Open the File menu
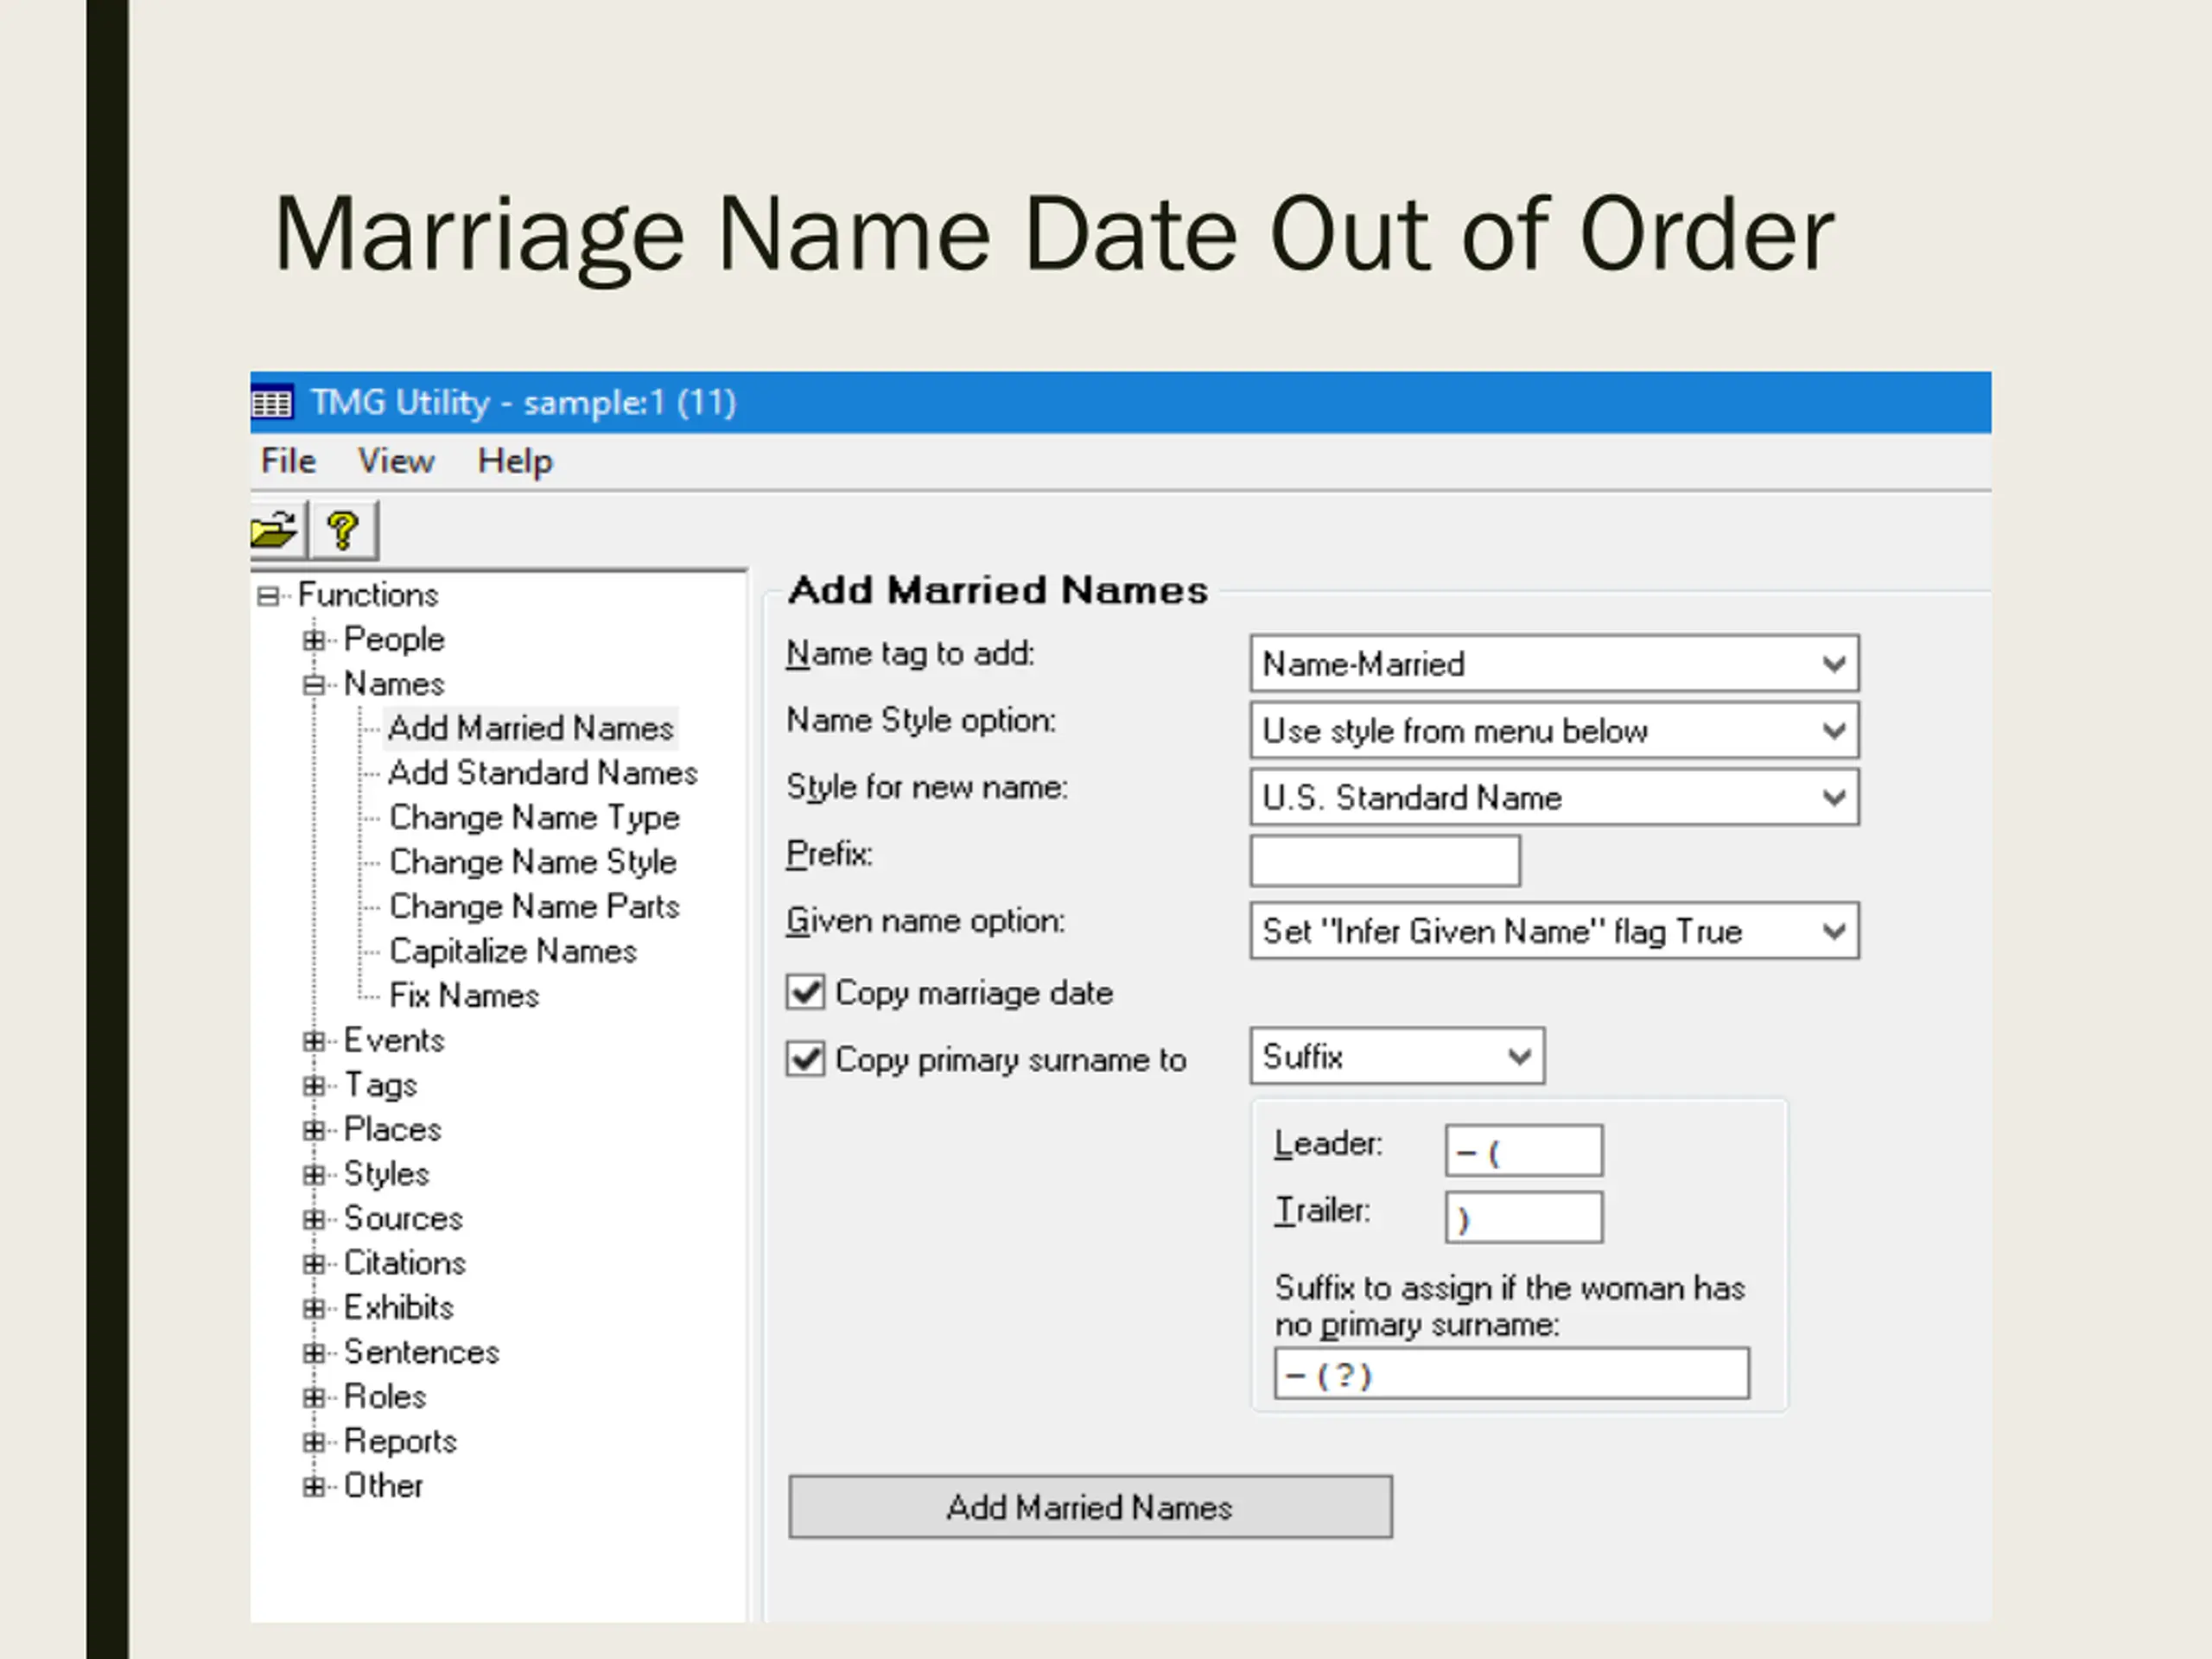This screenshot has width=2212, height=1659. pos(288,461)
